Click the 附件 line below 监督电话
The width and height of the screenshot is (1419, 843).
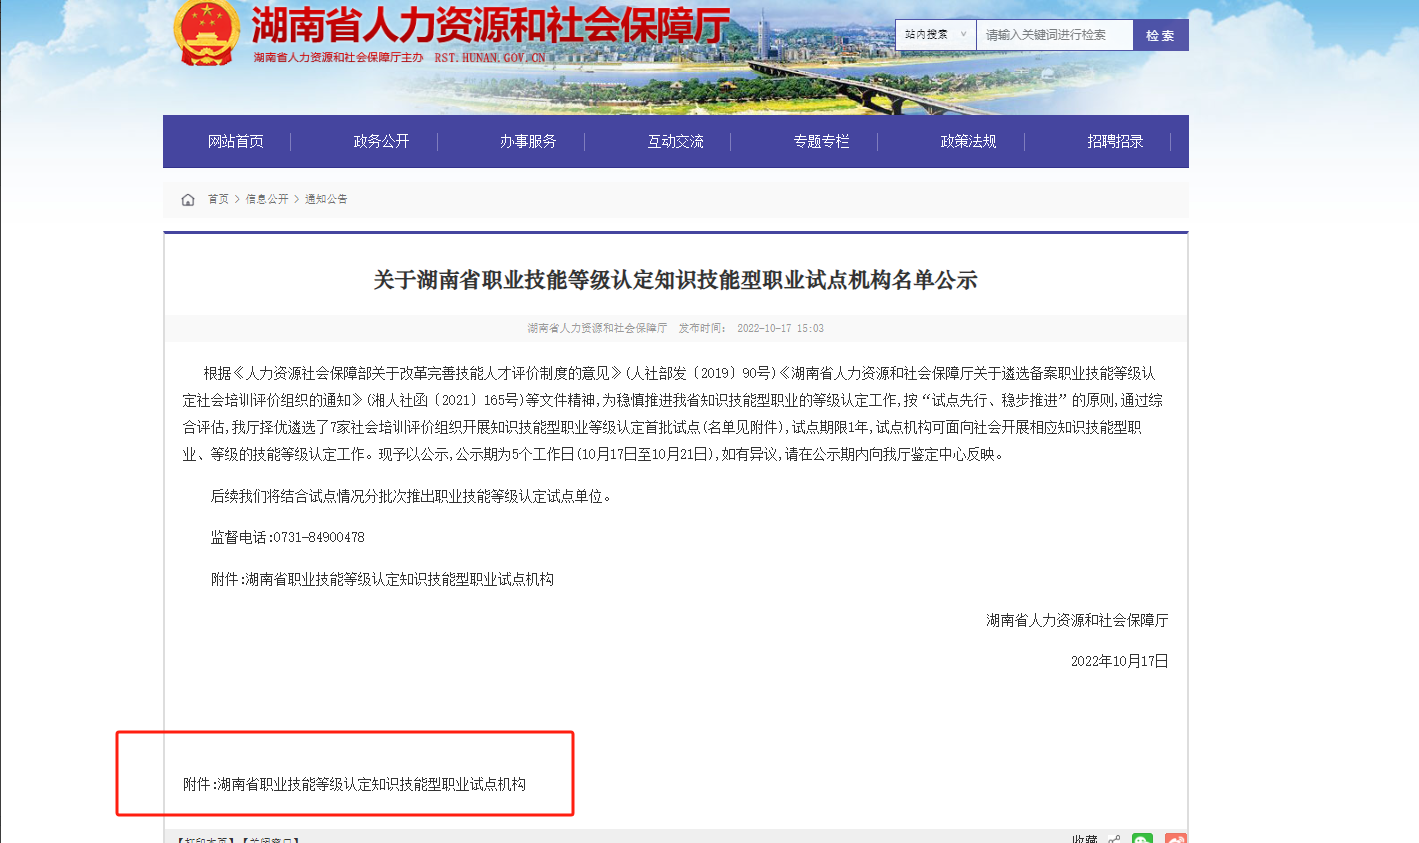[382, 579]
